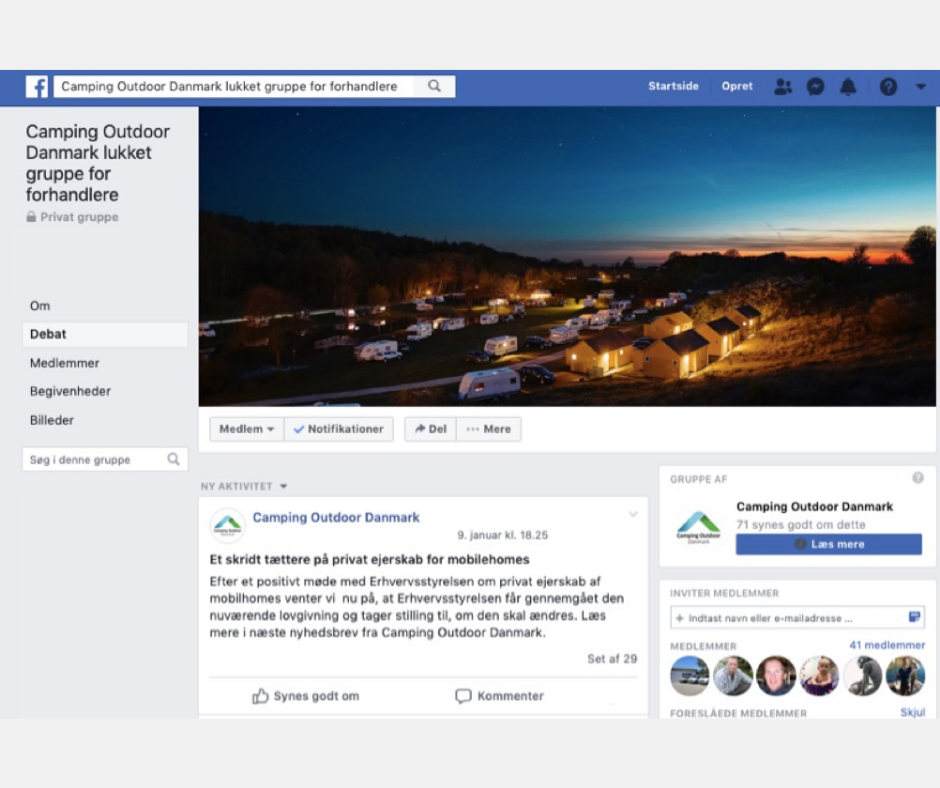Screen dimensions: 940x788
Task: Open Camping Outdoor Danmark post author link
Action: (x=336, y=518)
